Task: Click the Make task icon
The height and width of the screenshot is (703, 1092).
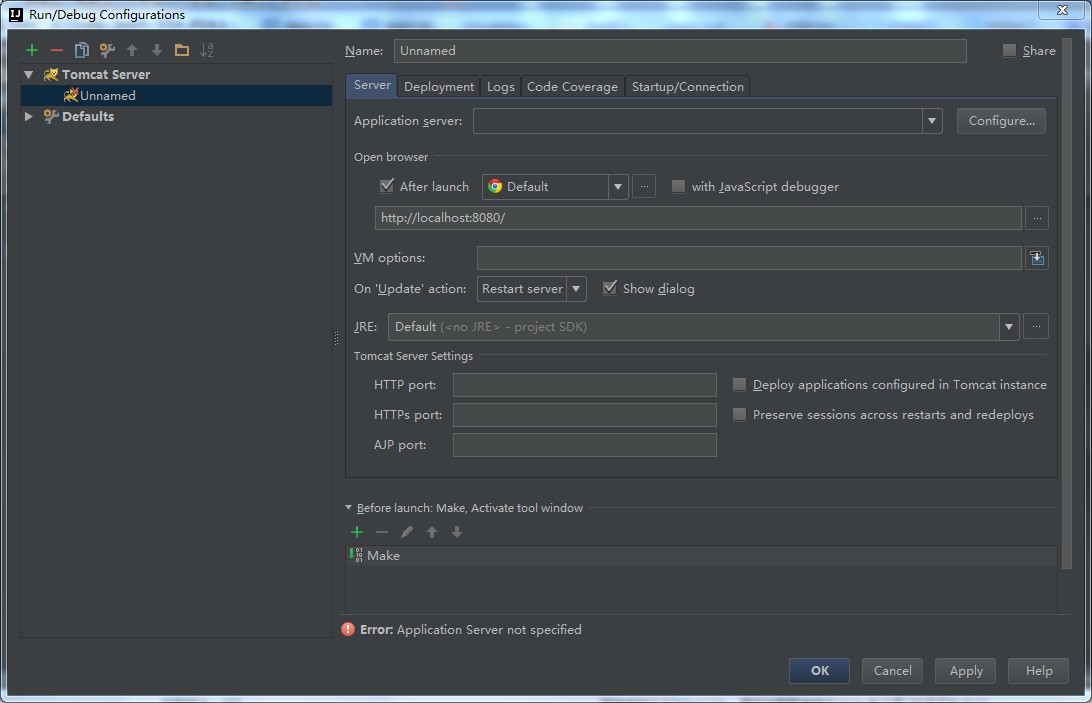Action: point(355,555)
